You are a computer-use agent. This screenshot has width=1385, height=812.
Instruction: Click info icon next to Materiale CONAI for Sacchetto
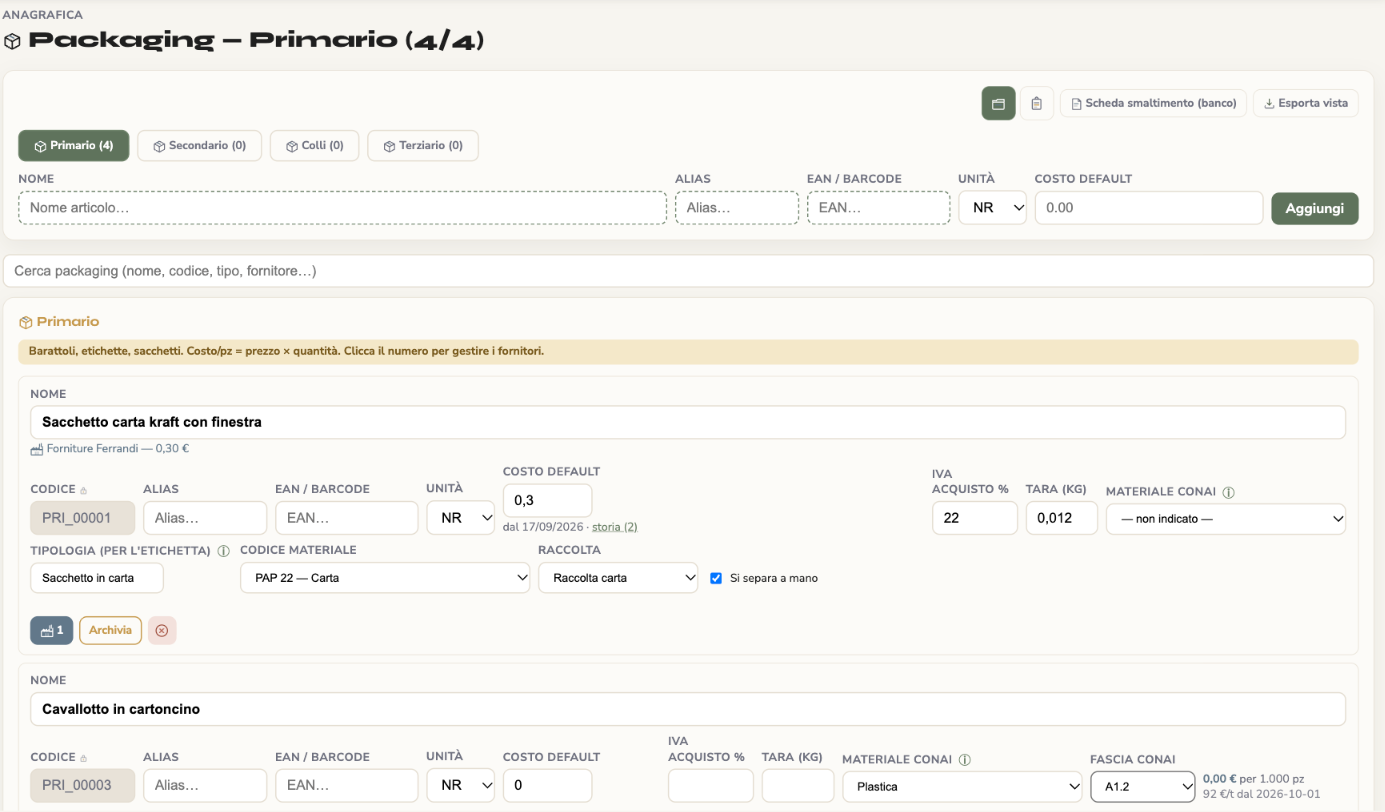pos(1229,492)
